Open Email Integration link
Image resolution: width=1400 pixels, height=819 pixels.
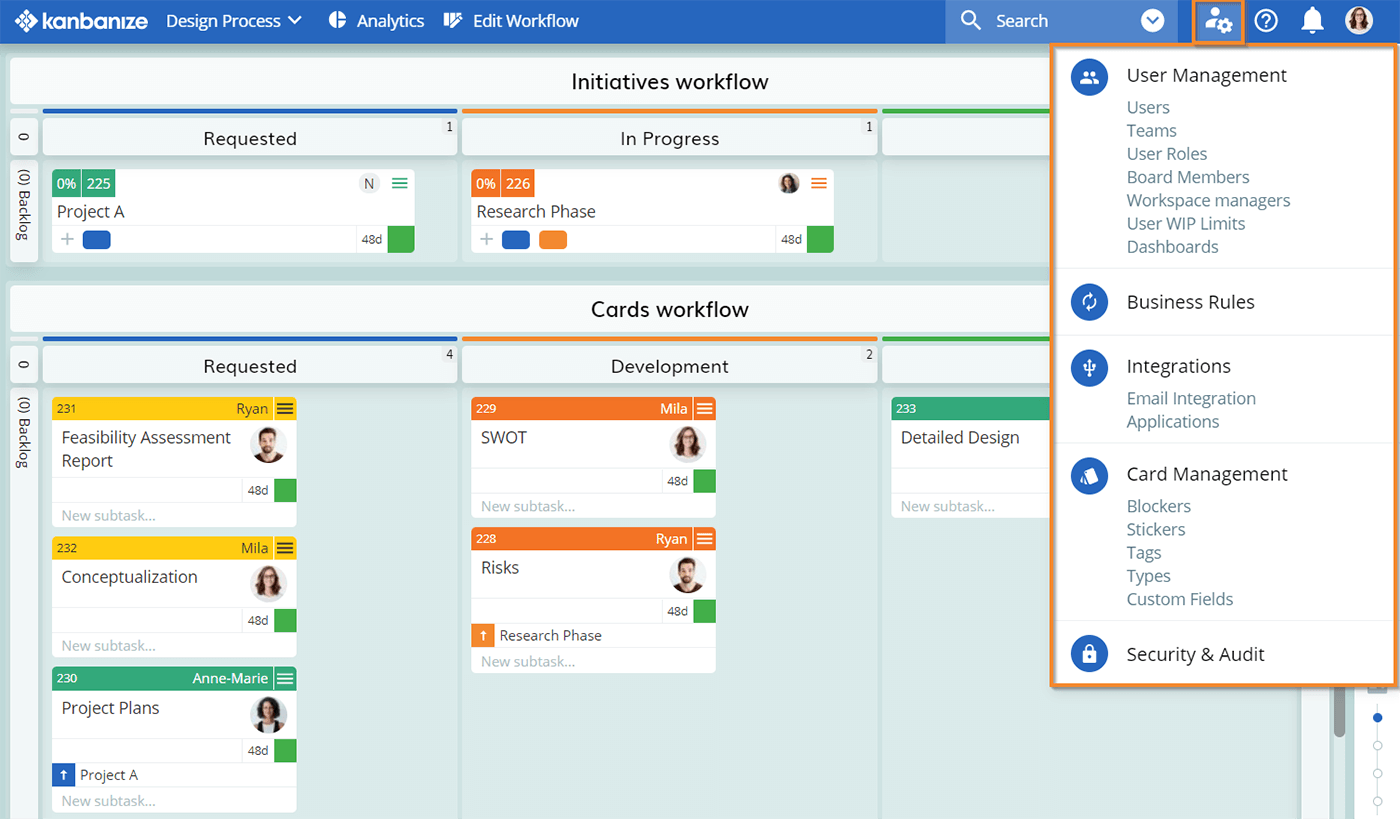click(1190, 399)
